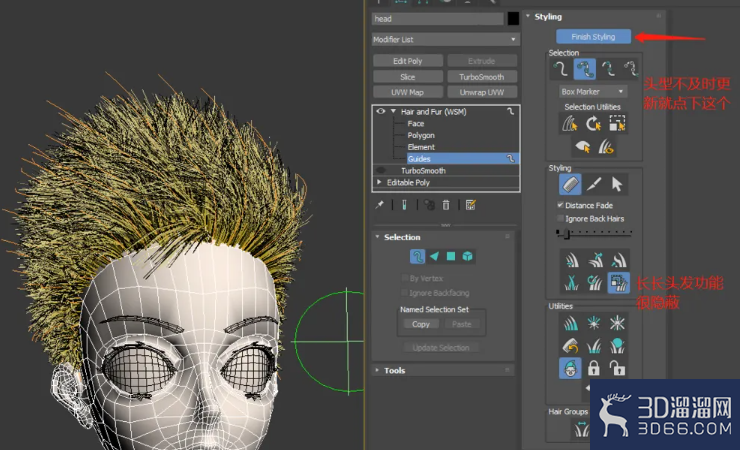Select the Face sub-object level
Viewport: 740px width, 450px height.
416,124
